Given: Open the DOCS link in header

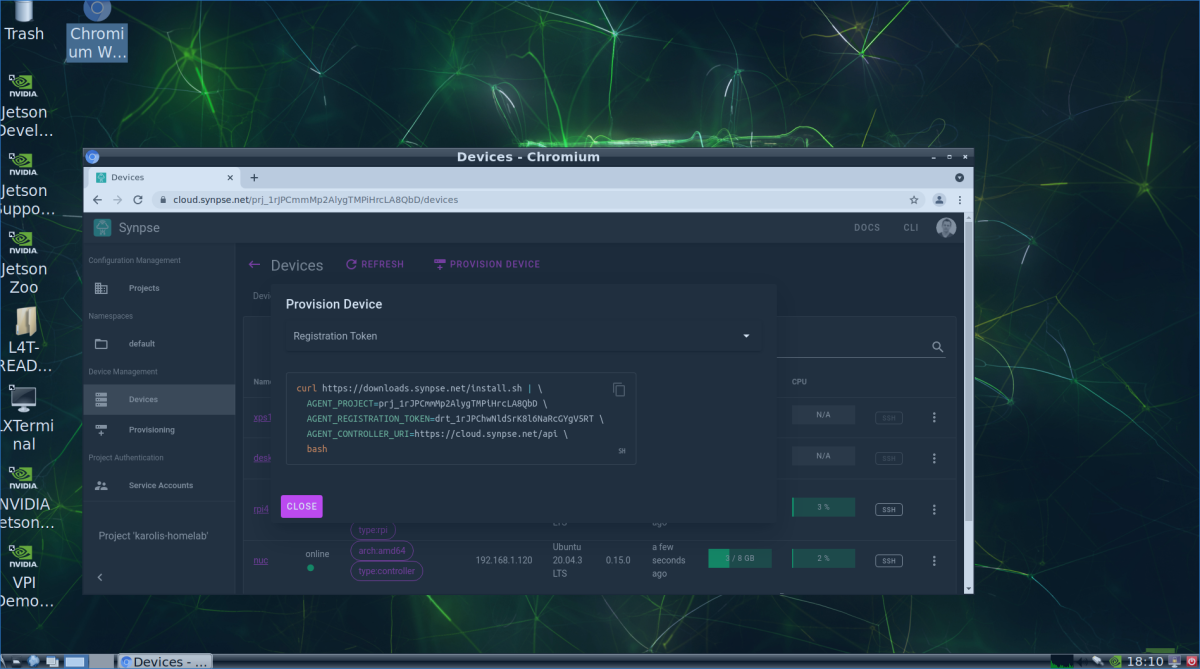Looking at the screenshot, I should coord(866,228).
